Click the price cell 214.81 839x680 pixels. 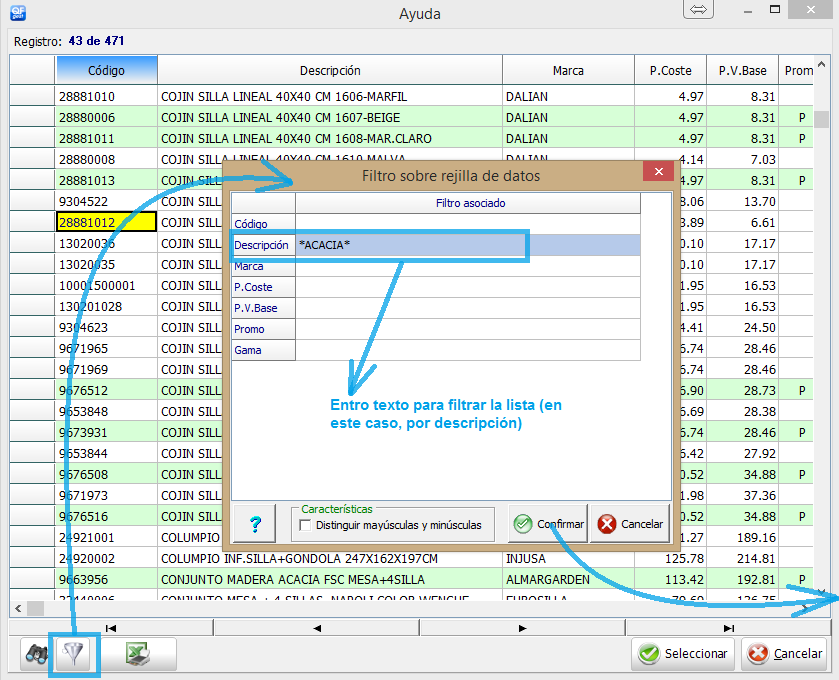pyautogui.click(x=742, y=558)
